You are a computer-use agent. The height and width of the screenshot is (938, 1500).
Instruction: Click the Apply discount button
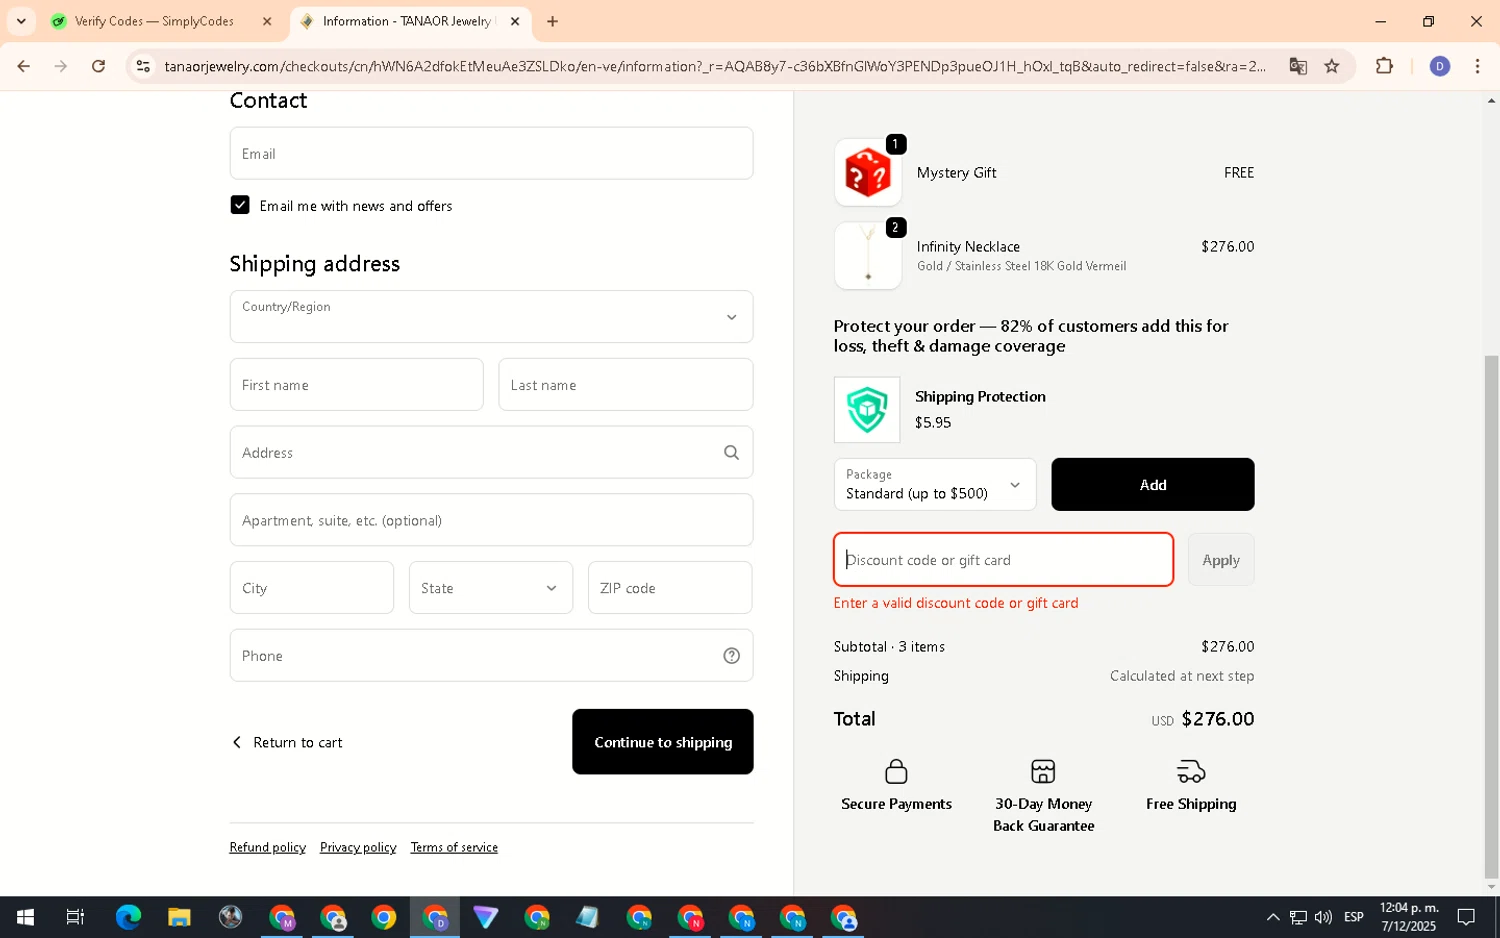click(x=1221, y=560)
